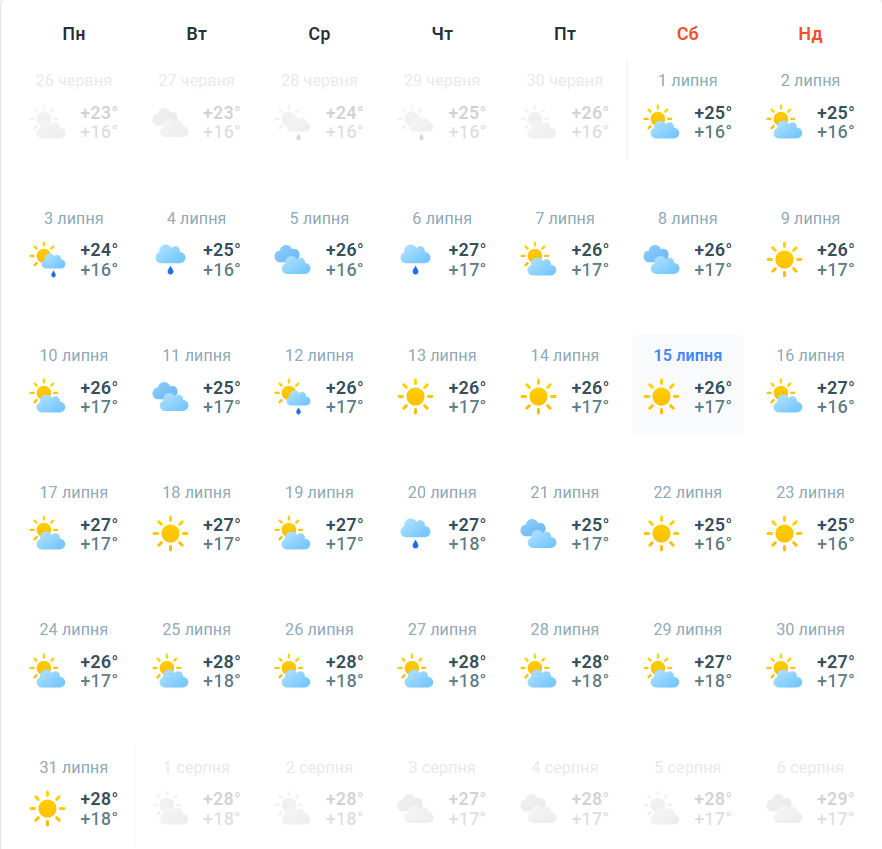Click the Нд weekday column header
This screenshot has height=849, width=882.
[x=810, y=34]
